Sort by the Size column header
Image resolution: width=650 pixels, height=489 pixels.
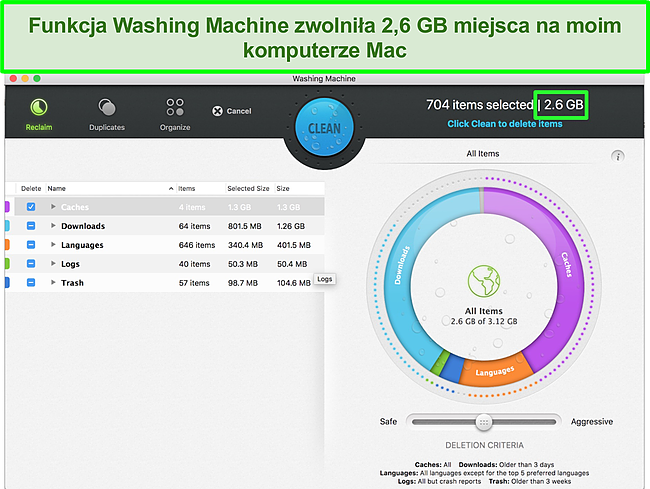(x=283, y=189)
